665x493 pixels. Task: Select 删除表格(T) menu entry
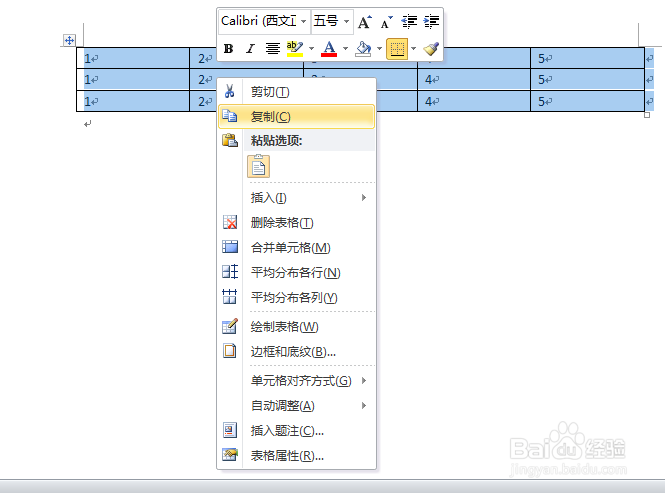tap(296, 223)
